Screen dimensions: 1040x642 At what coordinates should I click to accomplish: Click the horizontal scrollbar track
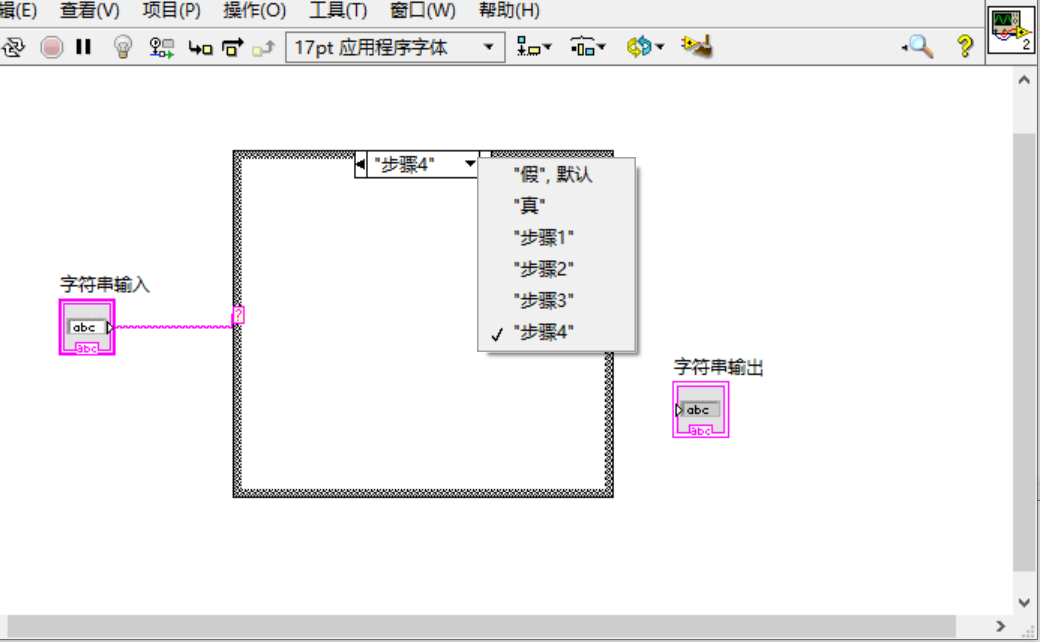coord(481,626)
